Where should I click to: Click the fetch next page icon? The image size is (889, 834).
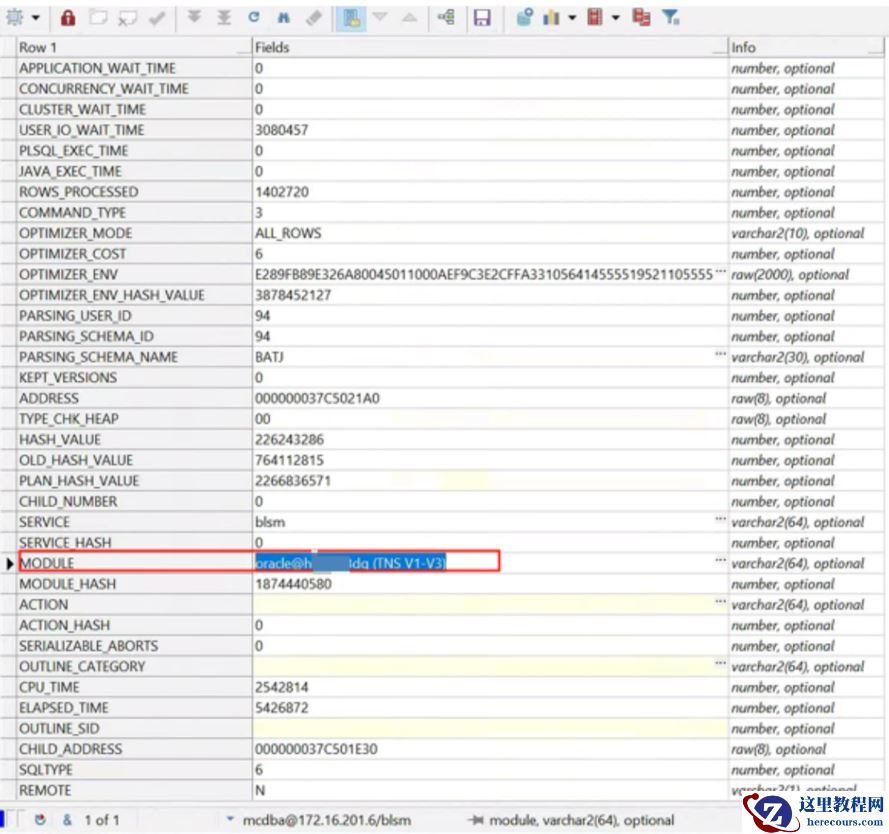click(x=194, y=18)
